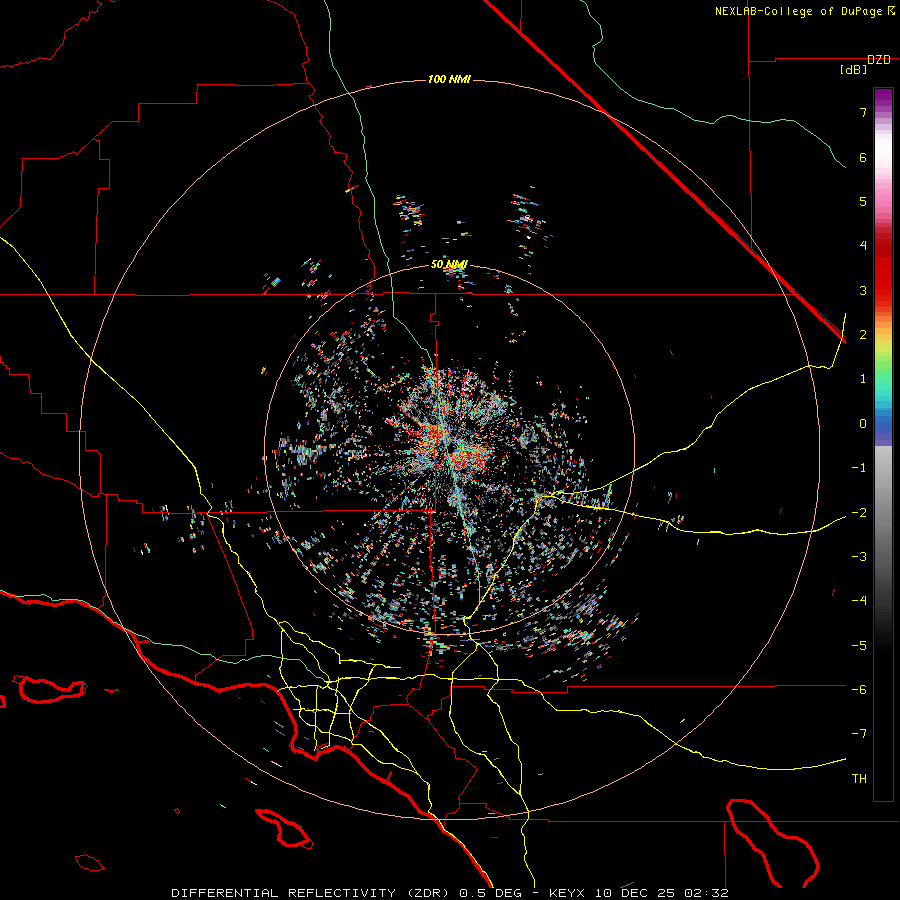Click the 50 NMI range ring label

tap(449, 264)
